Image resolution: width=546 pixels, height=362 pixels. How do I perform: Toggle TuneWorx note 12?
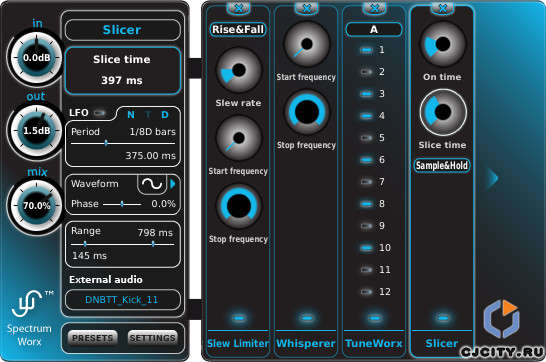pos(366,292)
